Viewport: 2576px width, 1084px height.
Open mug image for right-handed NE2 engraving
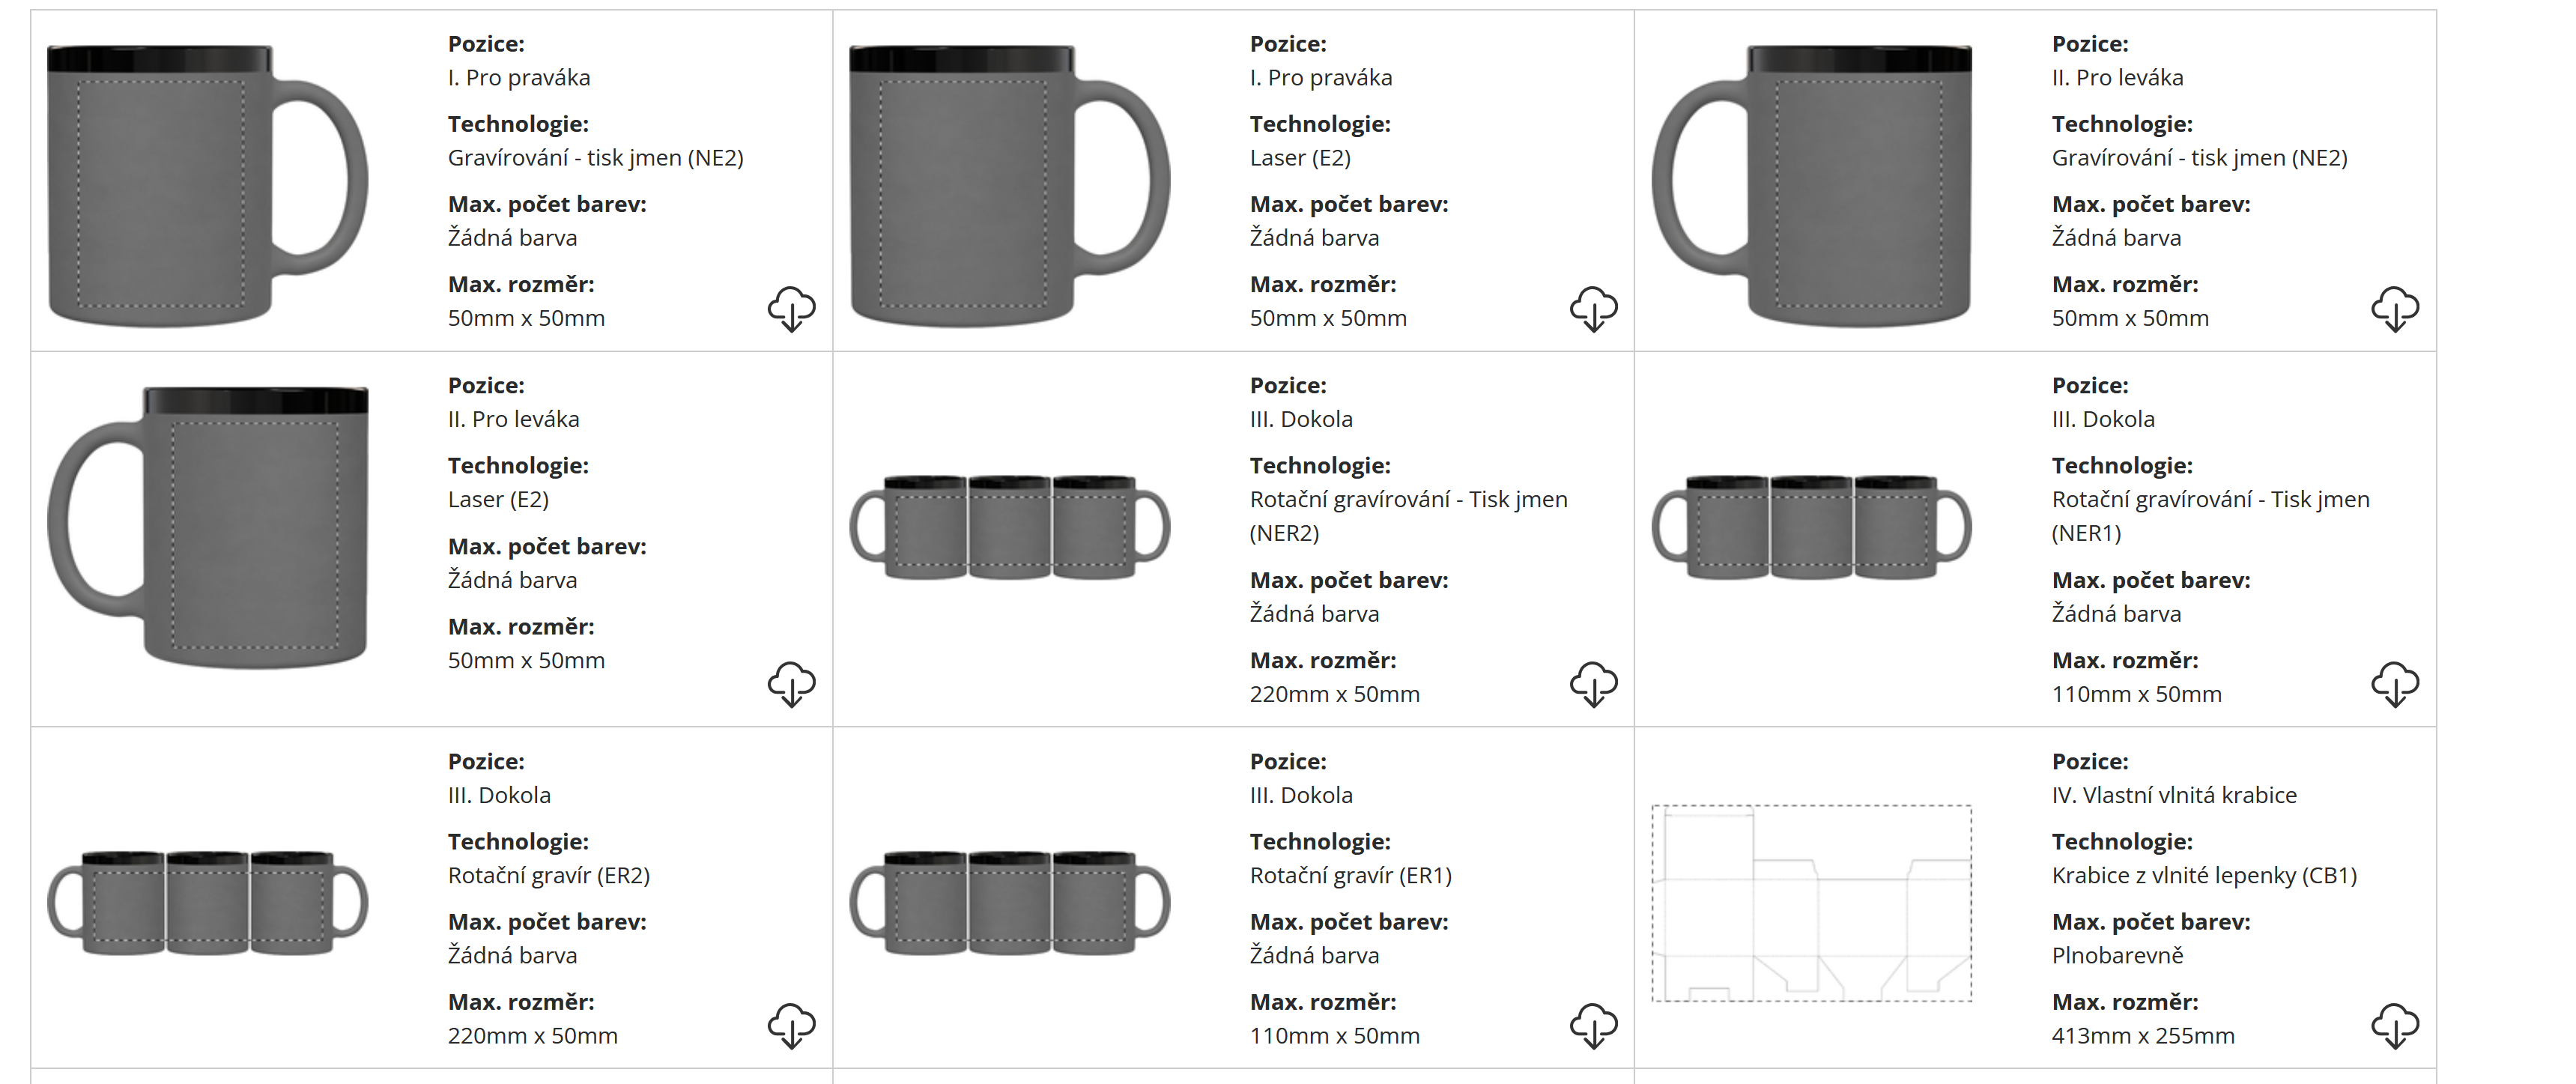pyautogui.click(x=207, y=185)
